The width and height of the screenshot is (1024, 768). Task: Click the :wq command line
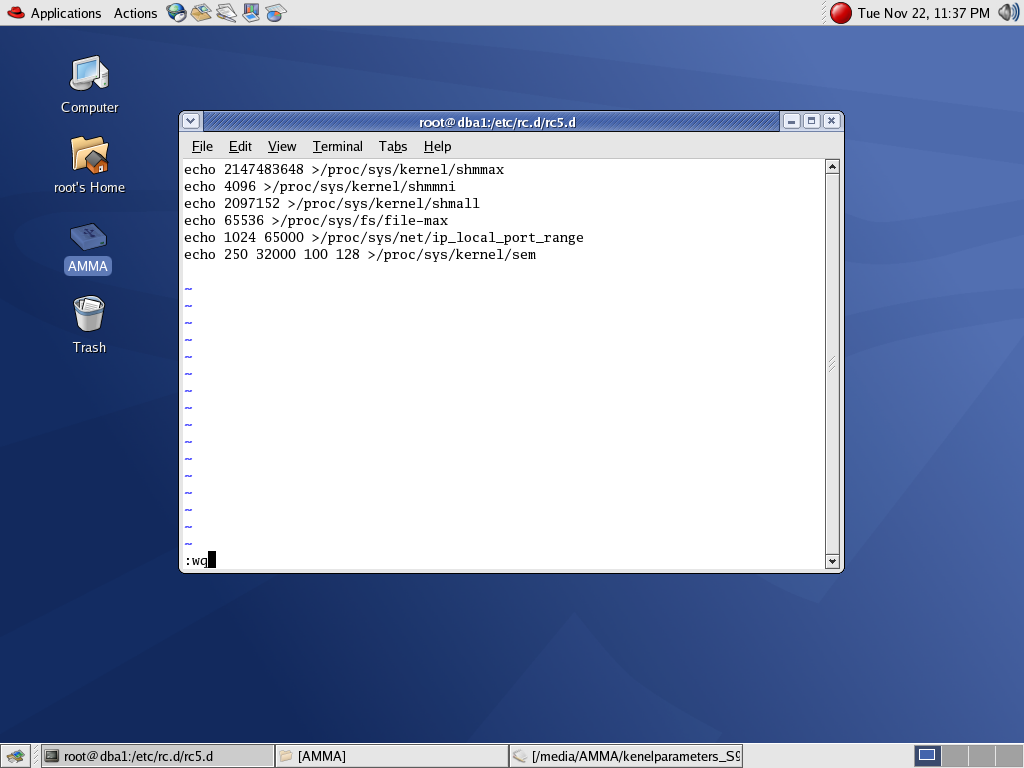[200, 560]
